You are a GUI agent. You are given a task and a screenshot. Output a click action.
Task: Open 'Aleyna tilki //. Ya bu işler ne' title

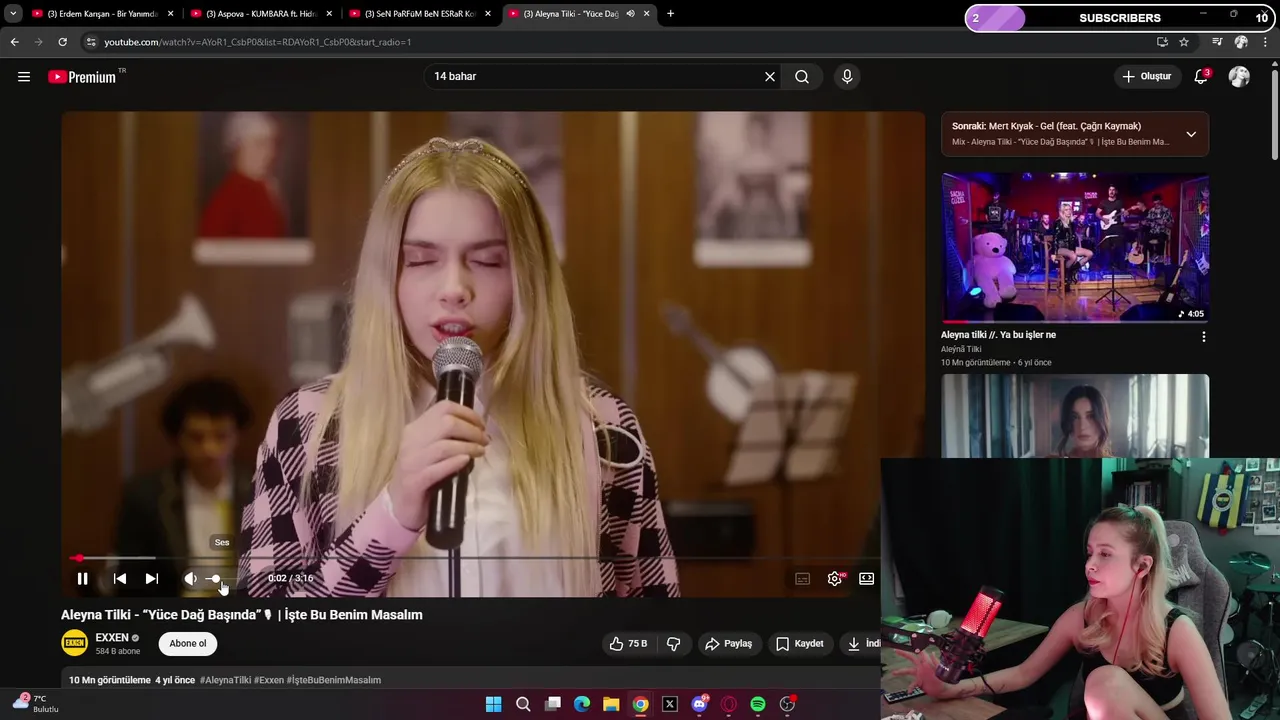998,335
